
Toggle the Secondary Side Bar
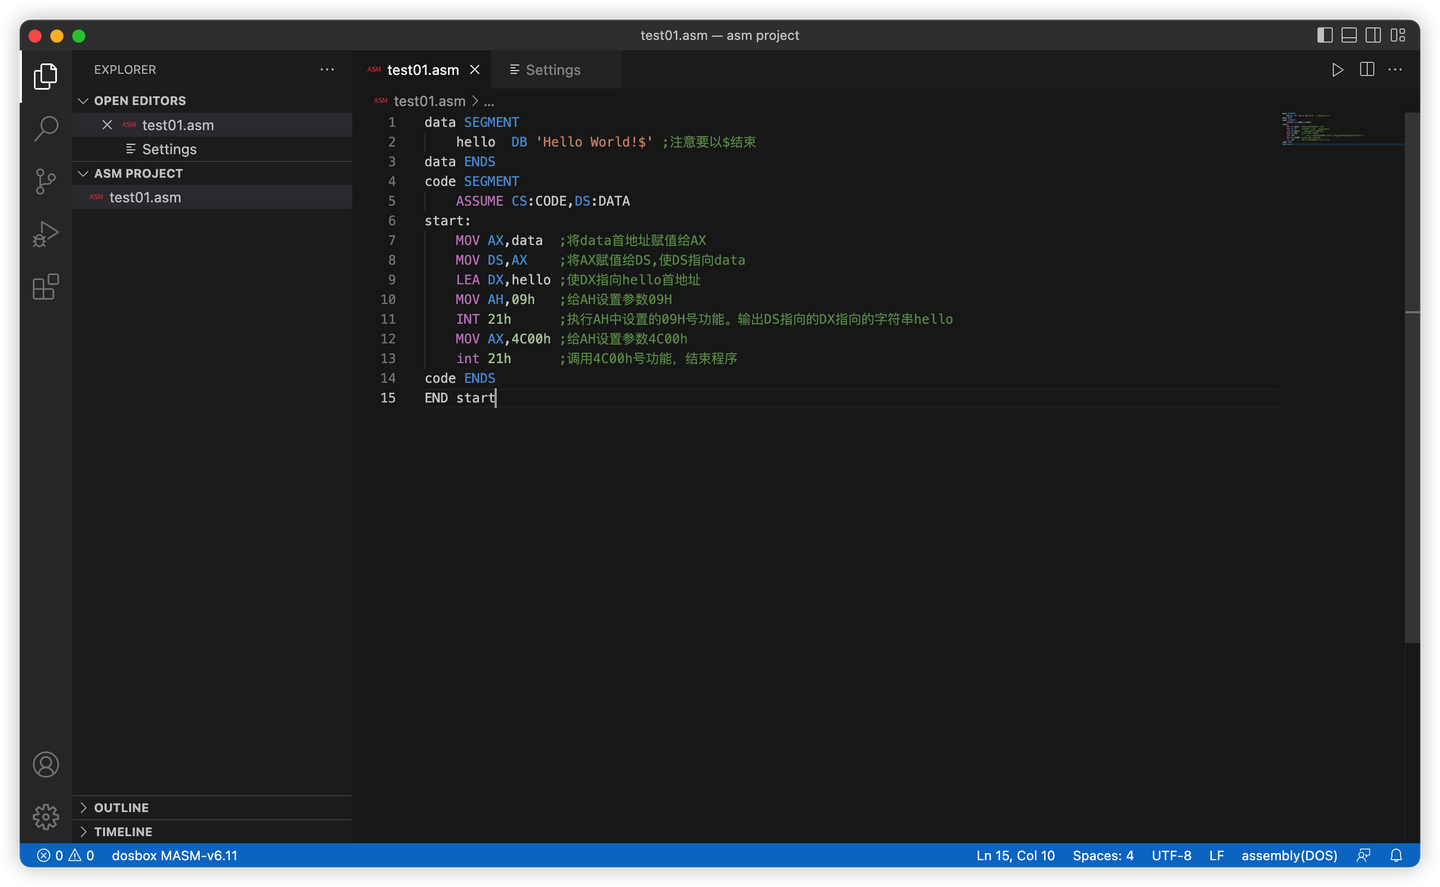[1373, 34]
